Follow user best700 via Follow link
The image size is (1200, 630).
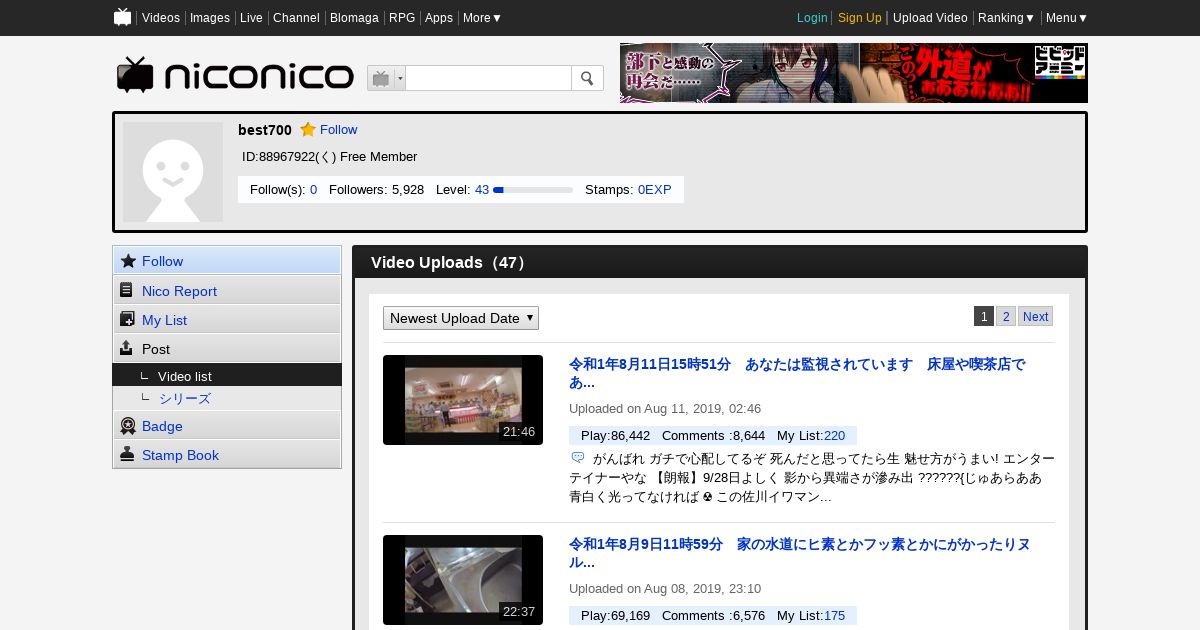click(338, 130)
